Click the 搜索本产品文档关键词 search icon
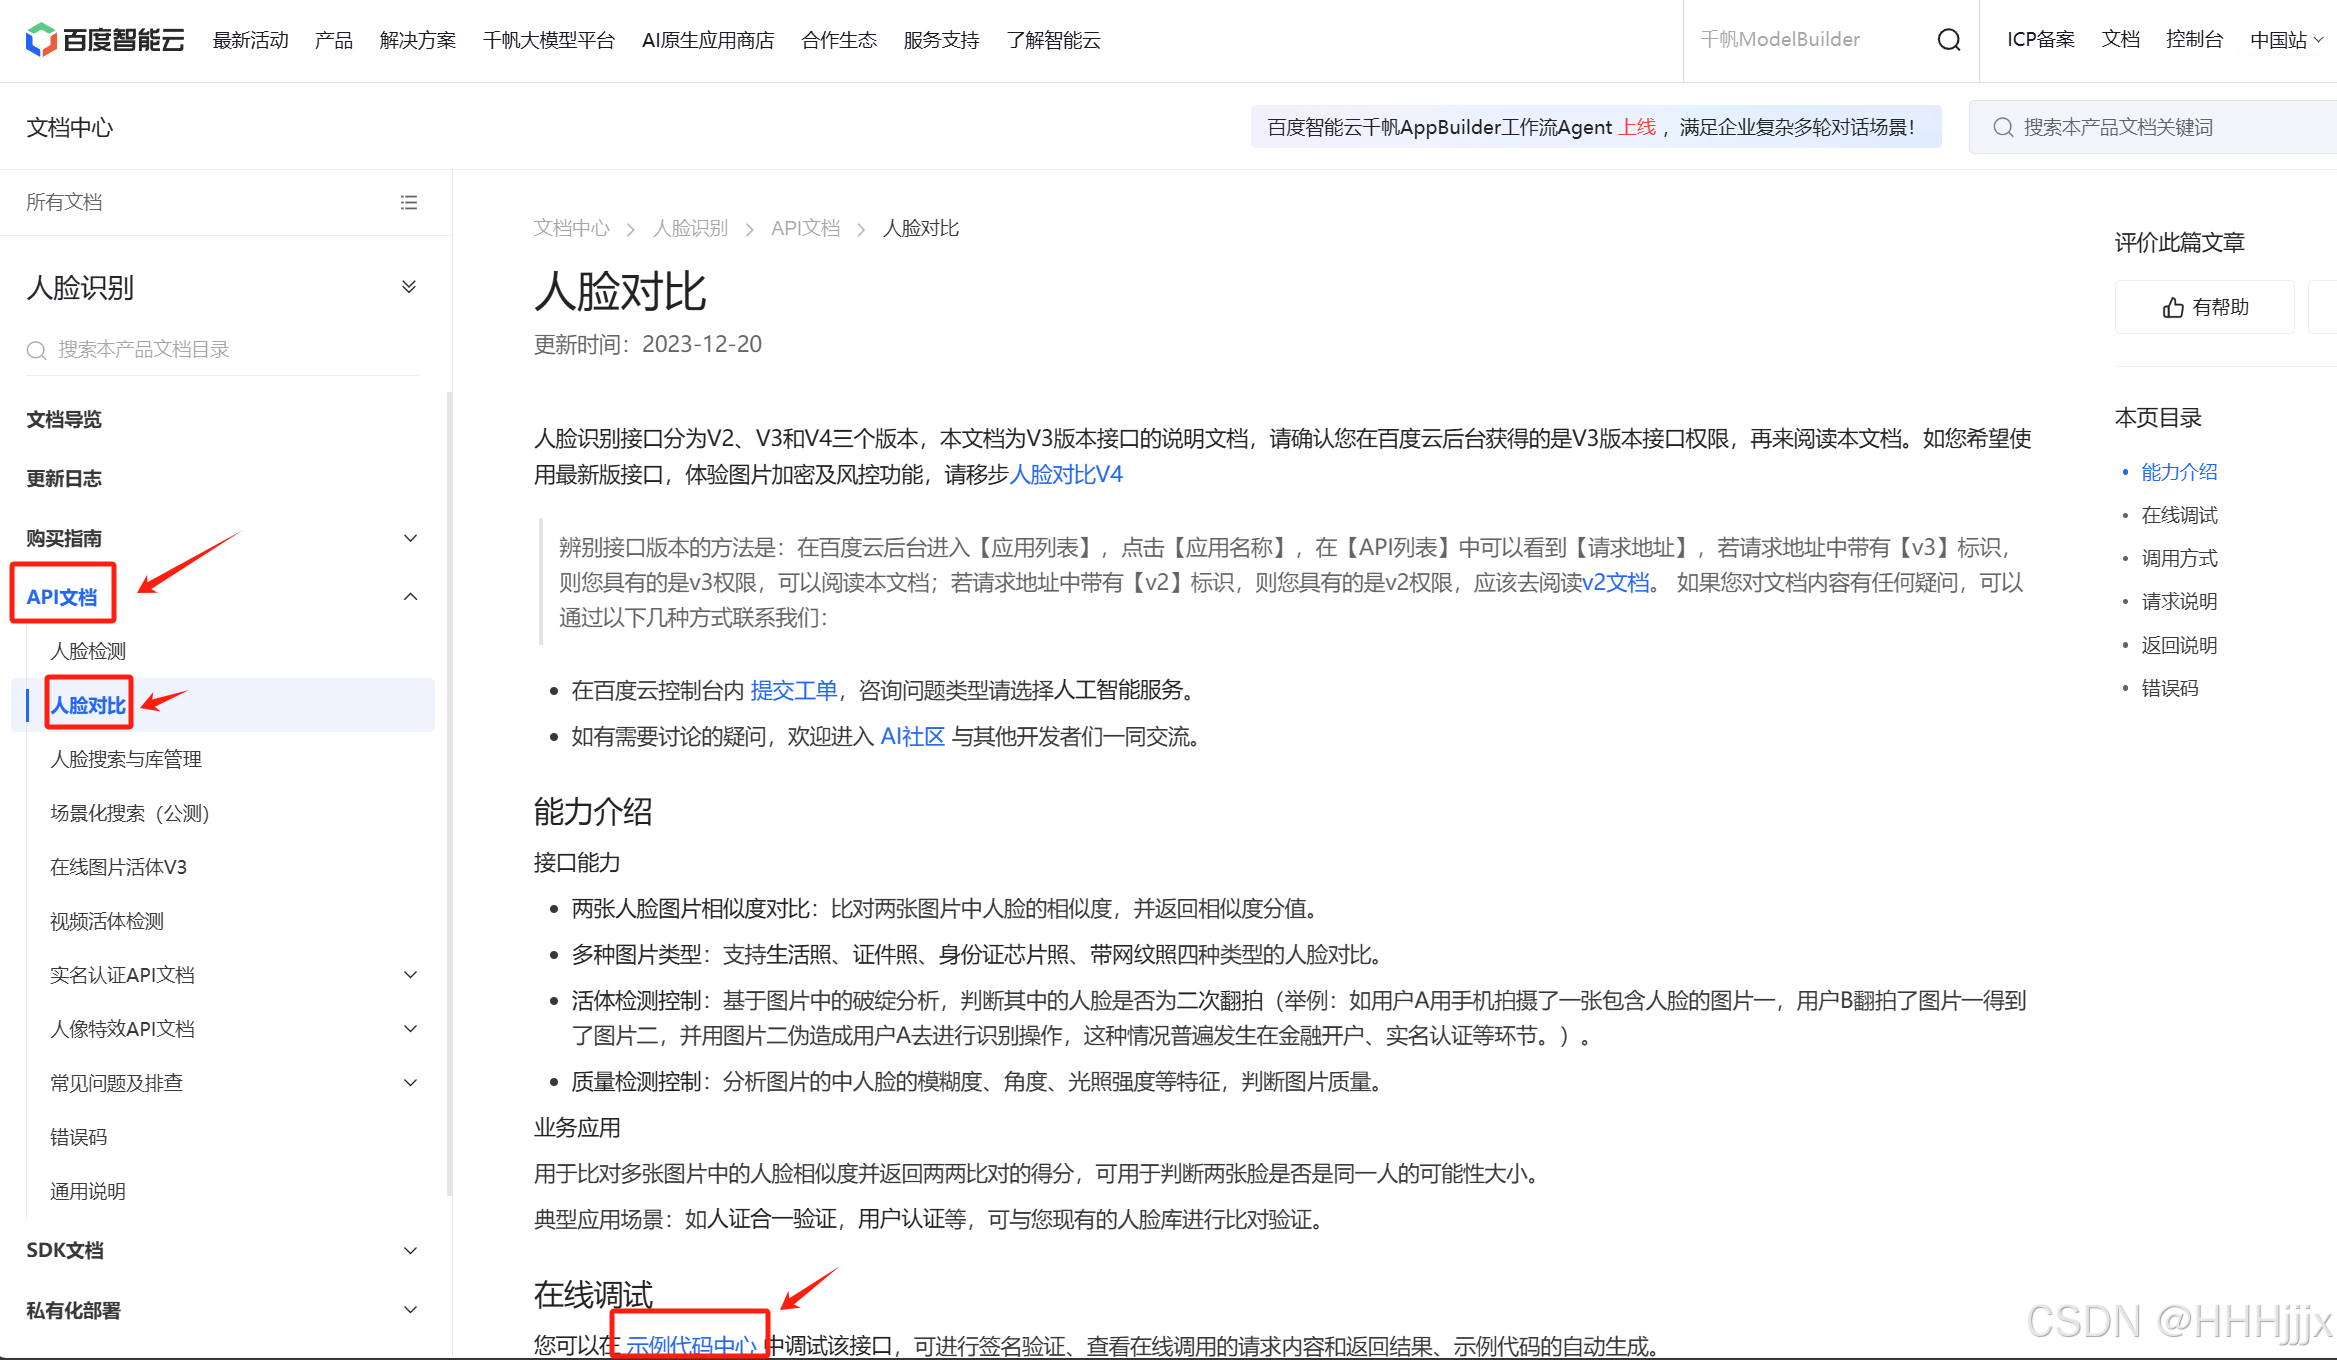The width and height of the screenshot is (2337, 1360). (x=2002, y=128)
